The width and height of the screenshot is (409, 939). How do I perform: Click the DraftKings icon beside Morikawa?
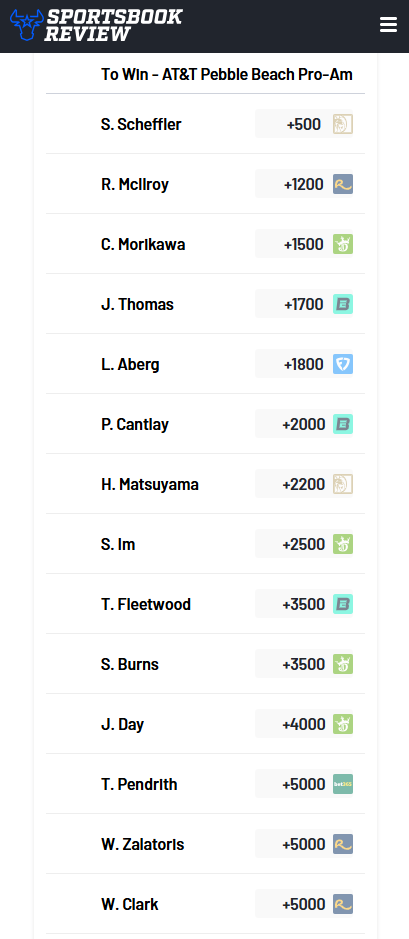[x=343, y=244]
